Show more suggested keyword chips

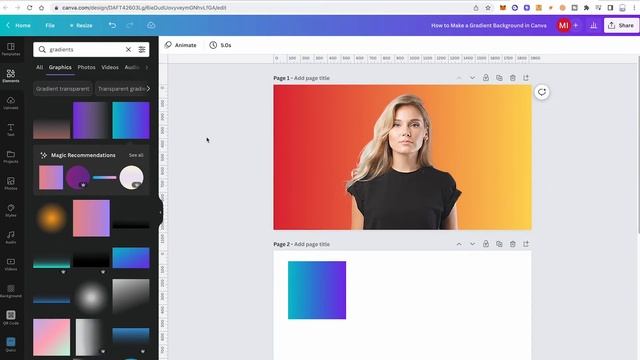pyautogui.click(x=148, y=89)
